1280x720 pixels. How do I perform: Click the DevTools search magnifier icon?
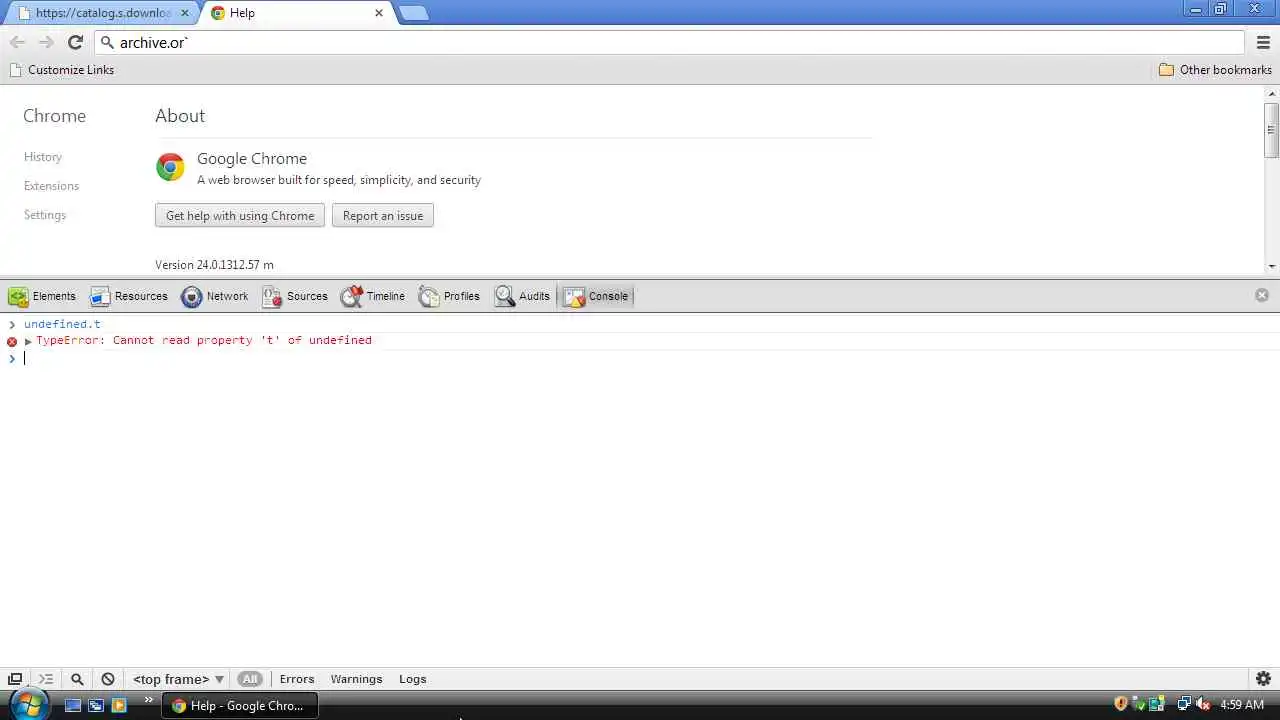click(x=77, y=679)
